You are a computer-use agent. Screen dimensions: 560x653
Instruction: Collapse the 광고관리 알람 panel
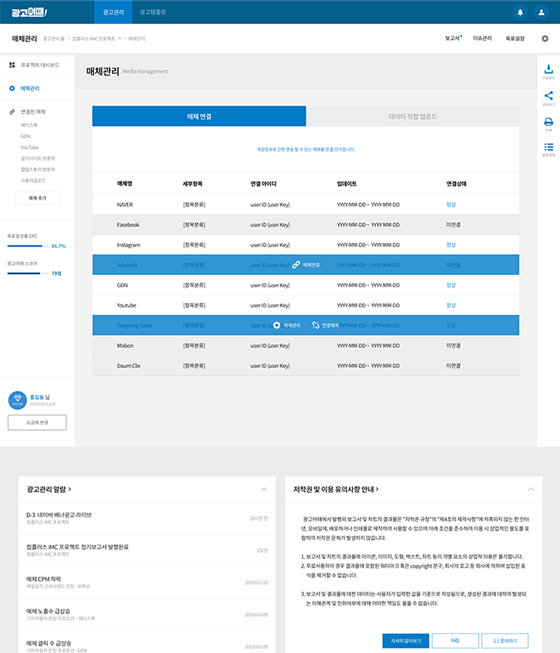click(264, 489)
